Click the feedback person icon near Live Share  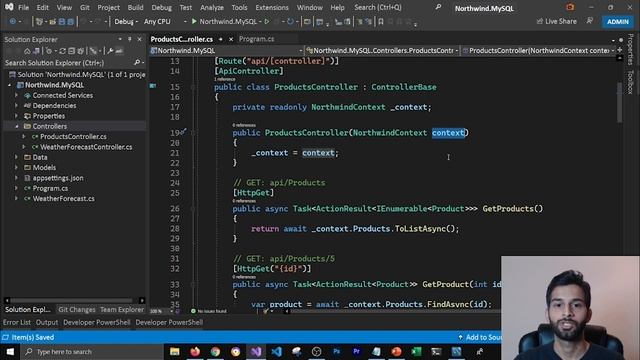click(x=590, y=21)
